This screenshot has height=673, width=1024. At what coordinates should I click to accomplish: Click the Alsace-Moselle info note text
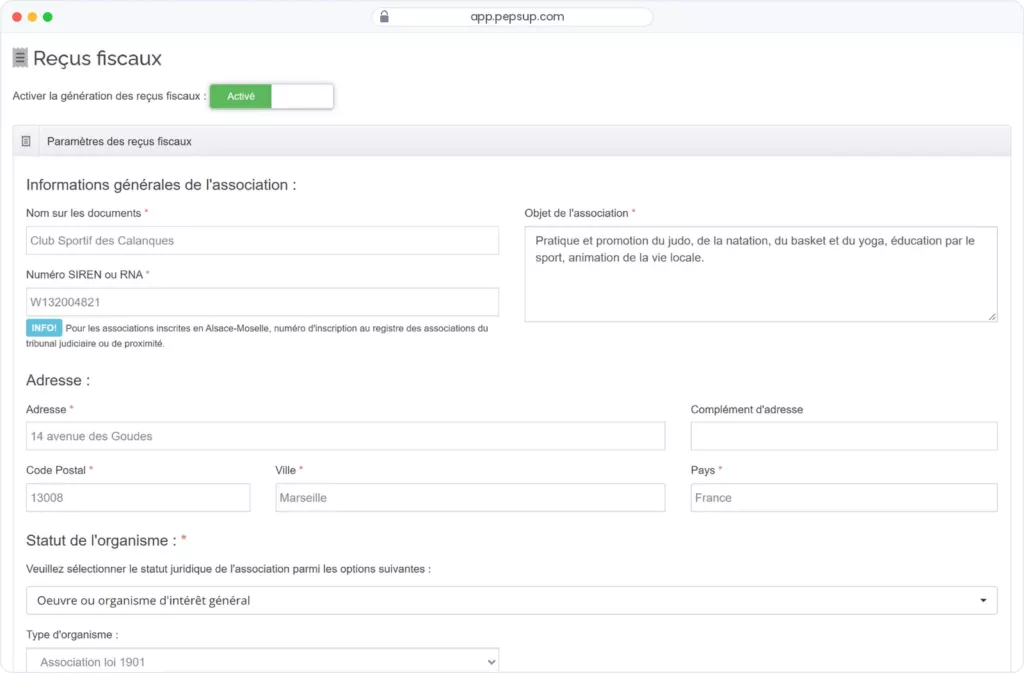click(x=257, y=336)
